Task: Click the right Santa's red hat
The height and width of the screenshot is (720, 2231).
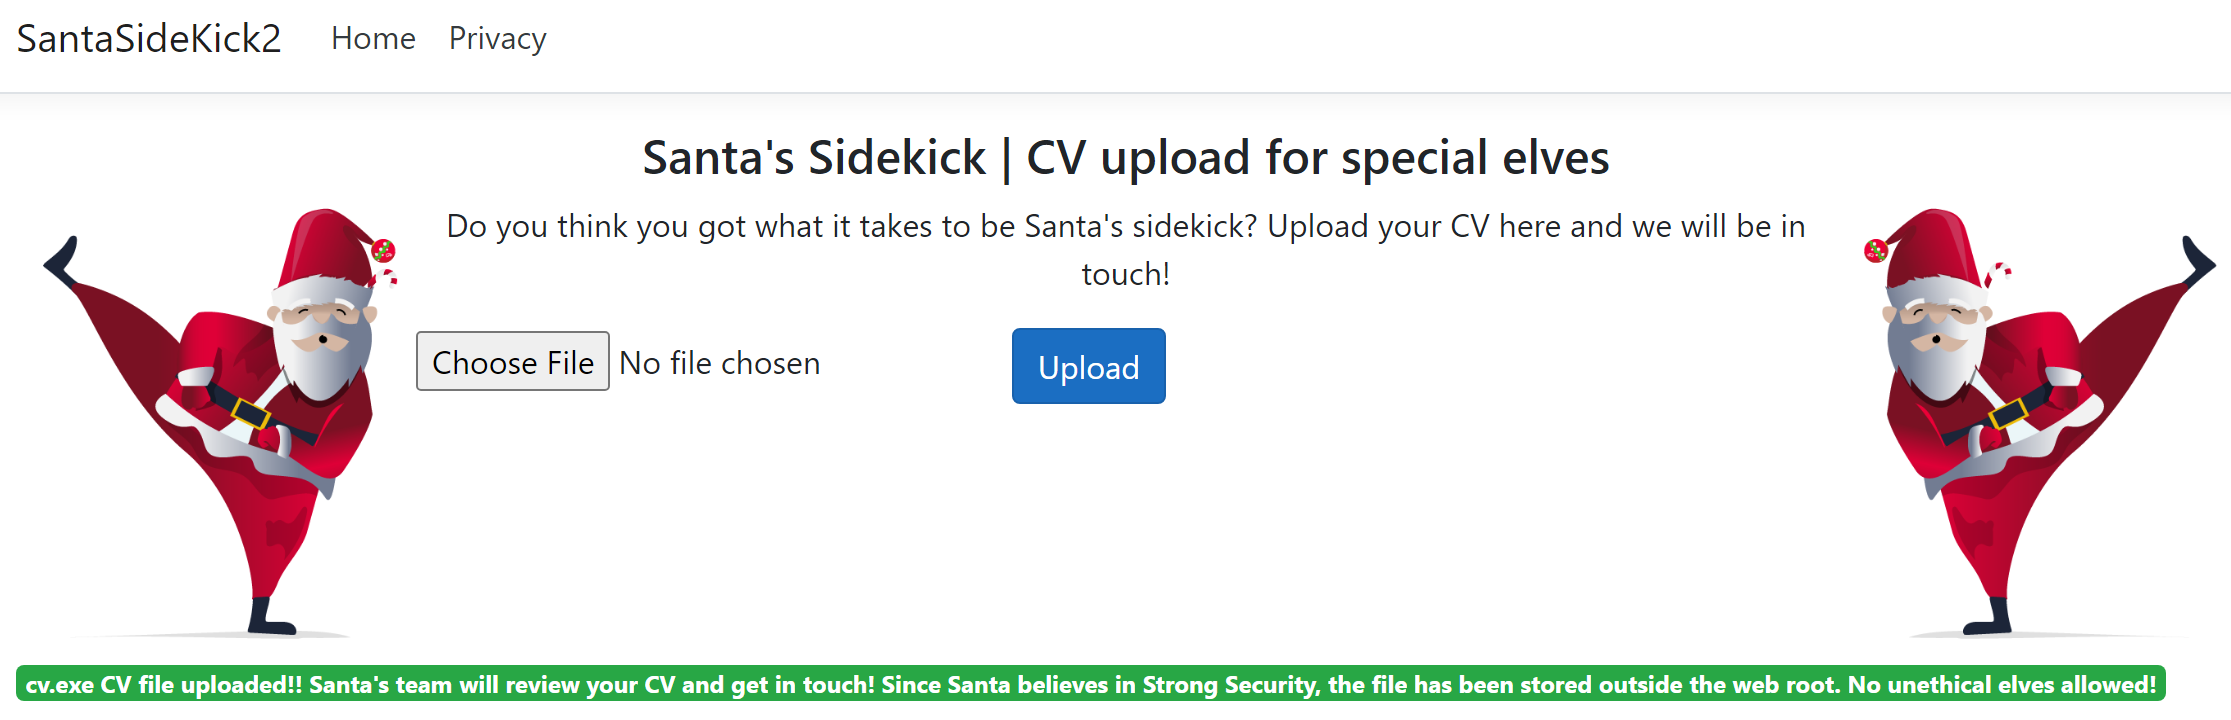Action: click(x=1931, y=246)
